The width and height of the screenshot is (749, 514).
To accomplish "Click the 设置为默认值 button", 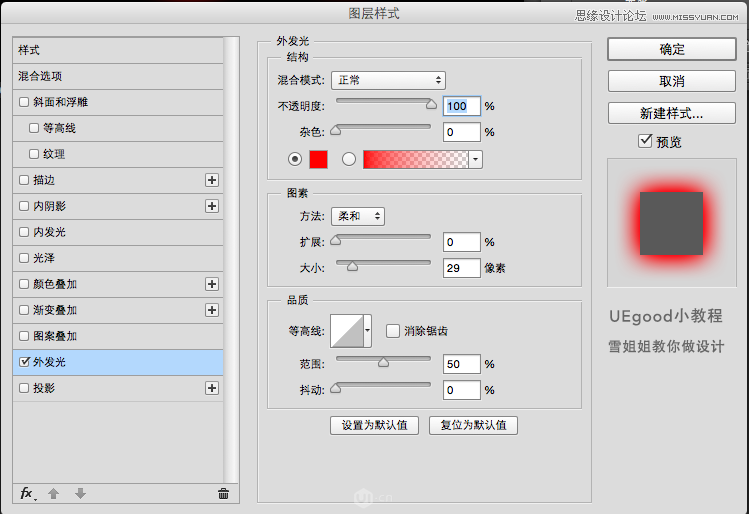I will point(374,425).
